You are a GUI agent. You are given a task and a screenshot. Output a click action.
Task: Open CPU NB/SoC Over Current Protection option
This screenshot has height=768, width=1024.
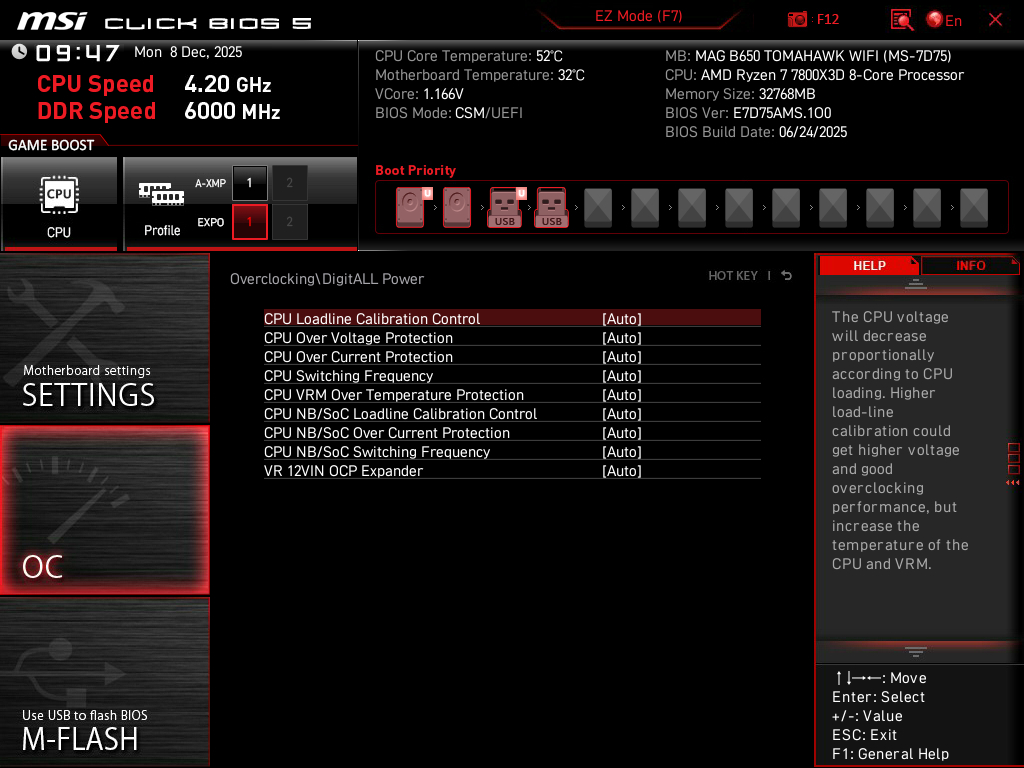[512, 432]
